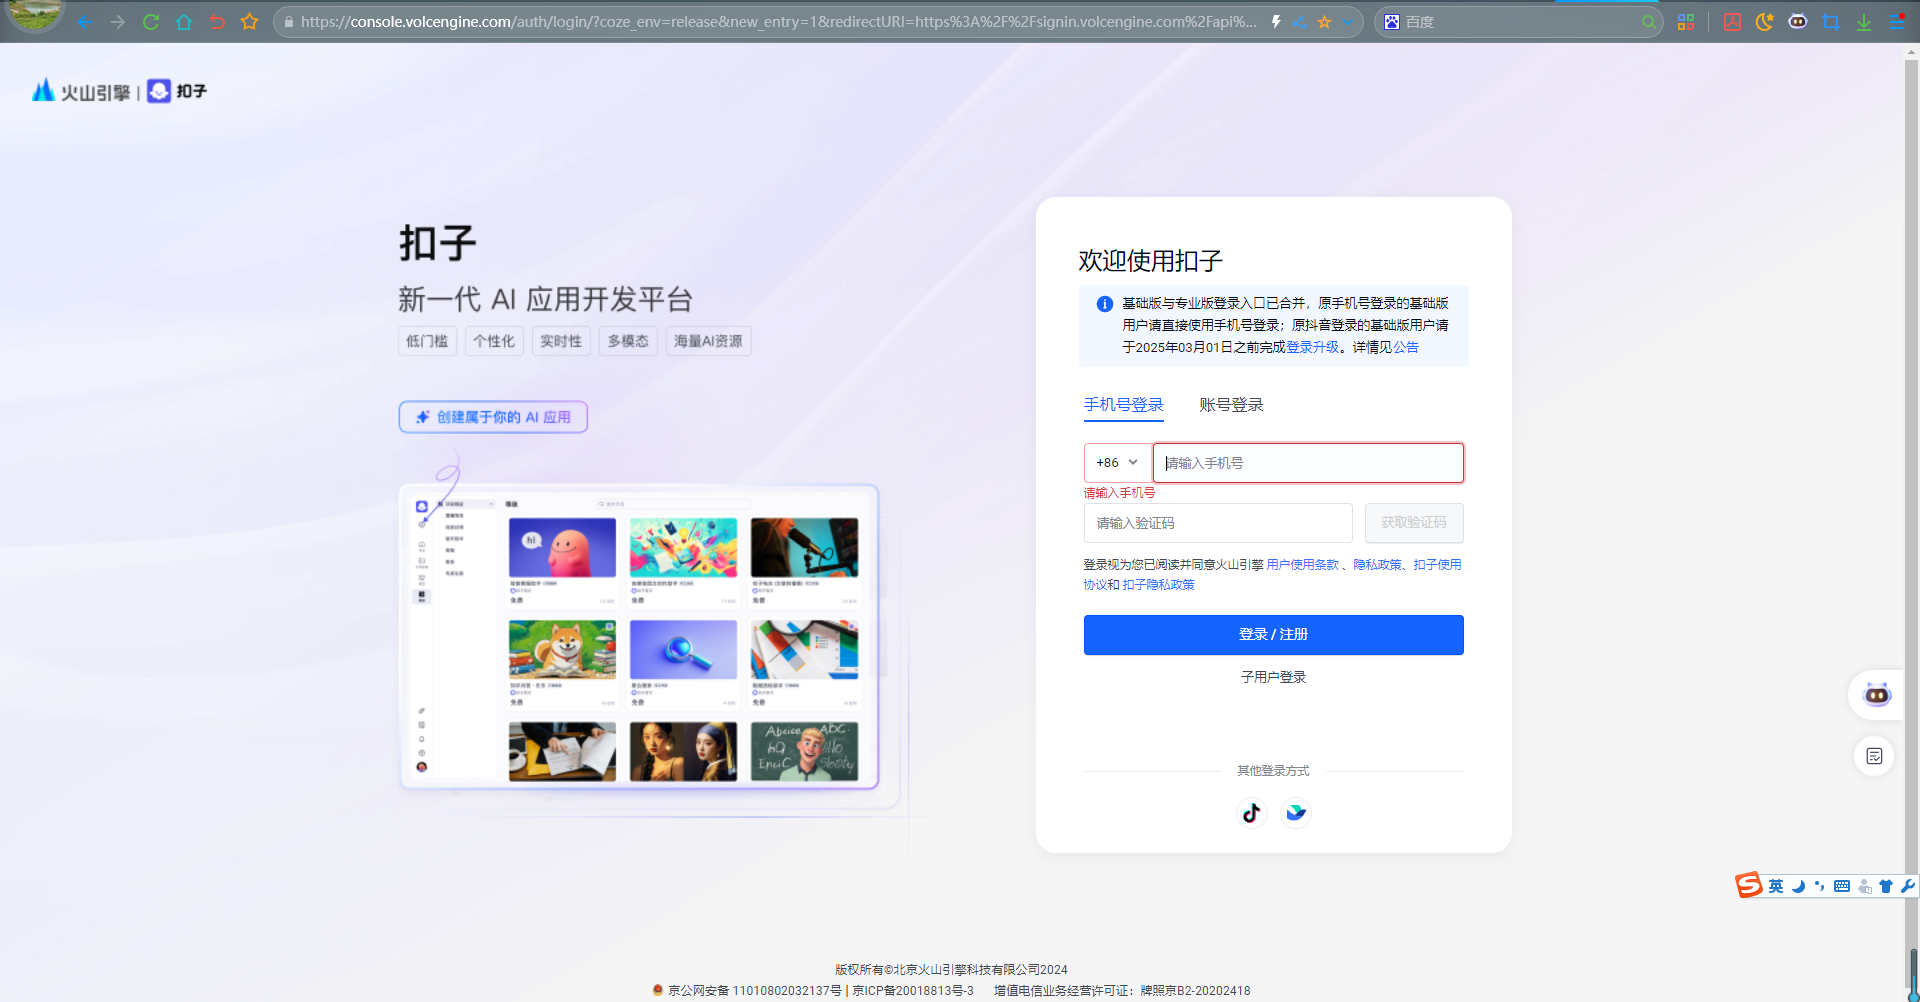
Task: Select the 手机号登录 tab
Action: tap(1123, 405)
